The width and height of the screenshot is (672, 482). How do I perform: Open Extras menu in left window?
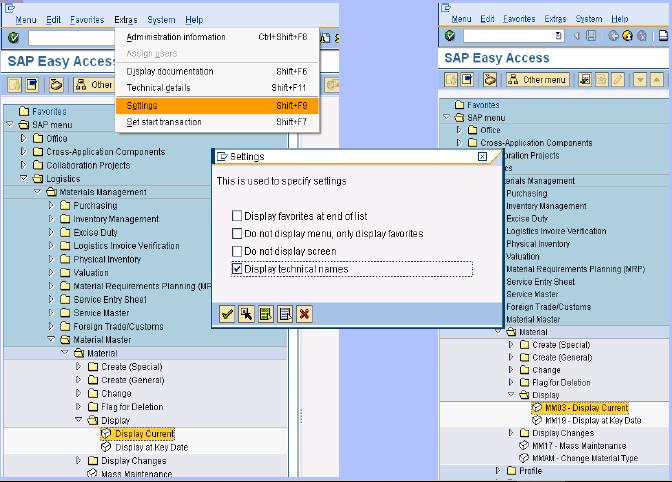tap(126, 20)
